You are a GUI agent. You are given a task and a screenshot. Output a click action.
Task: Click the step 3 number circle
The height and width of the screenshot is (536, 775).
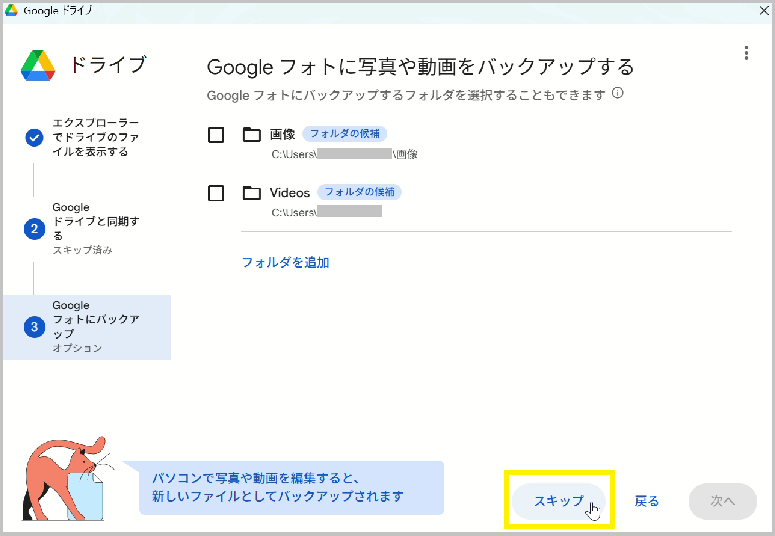click(x=34, y=327)
